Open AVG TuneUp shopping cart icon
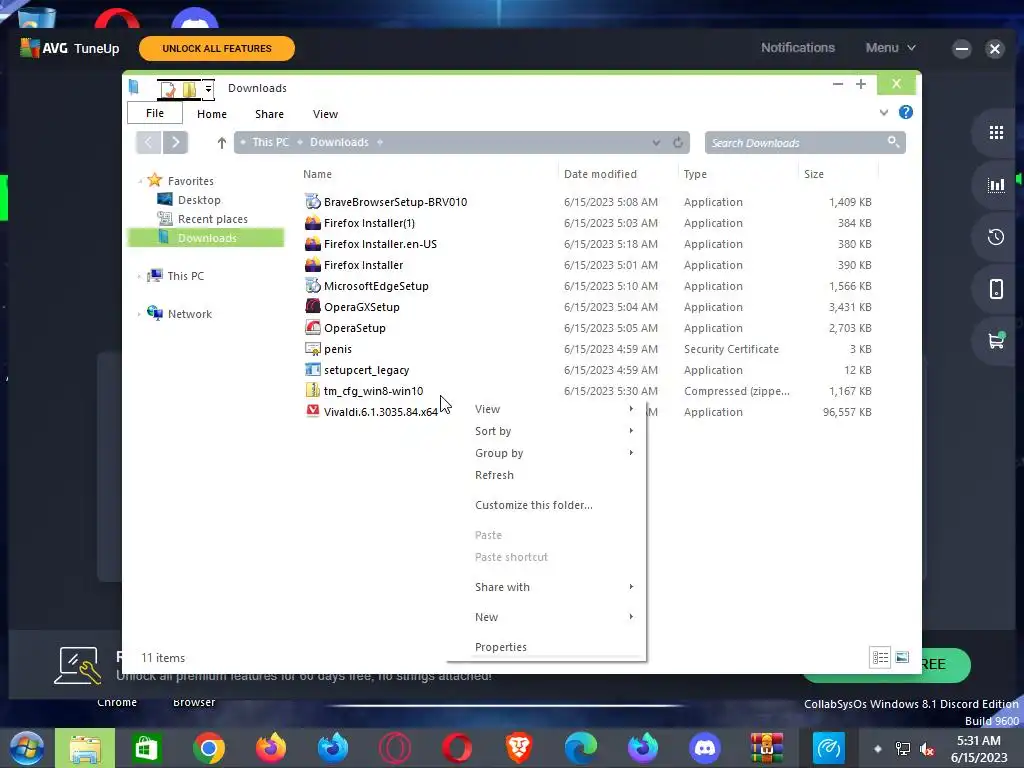This screenshot has height=768, width=1024. pos(996,340)
